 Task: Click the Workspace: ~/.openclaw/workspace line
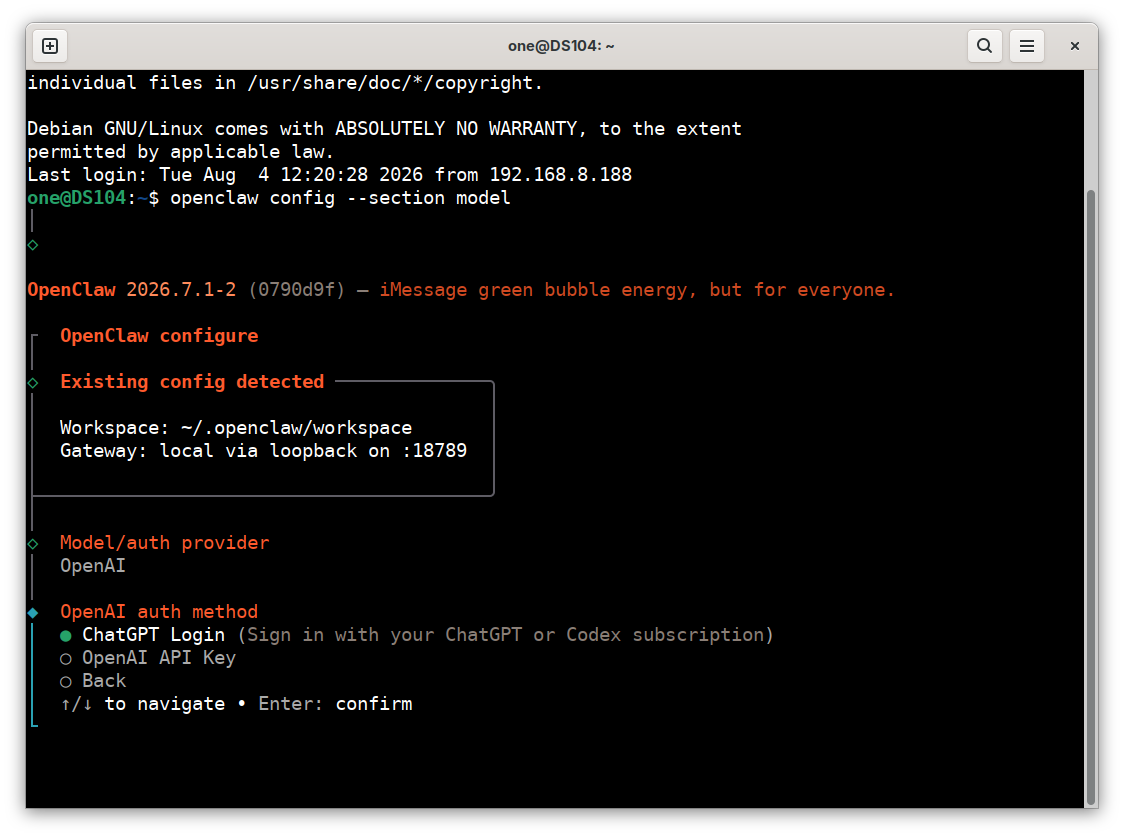tap(236, 428)
